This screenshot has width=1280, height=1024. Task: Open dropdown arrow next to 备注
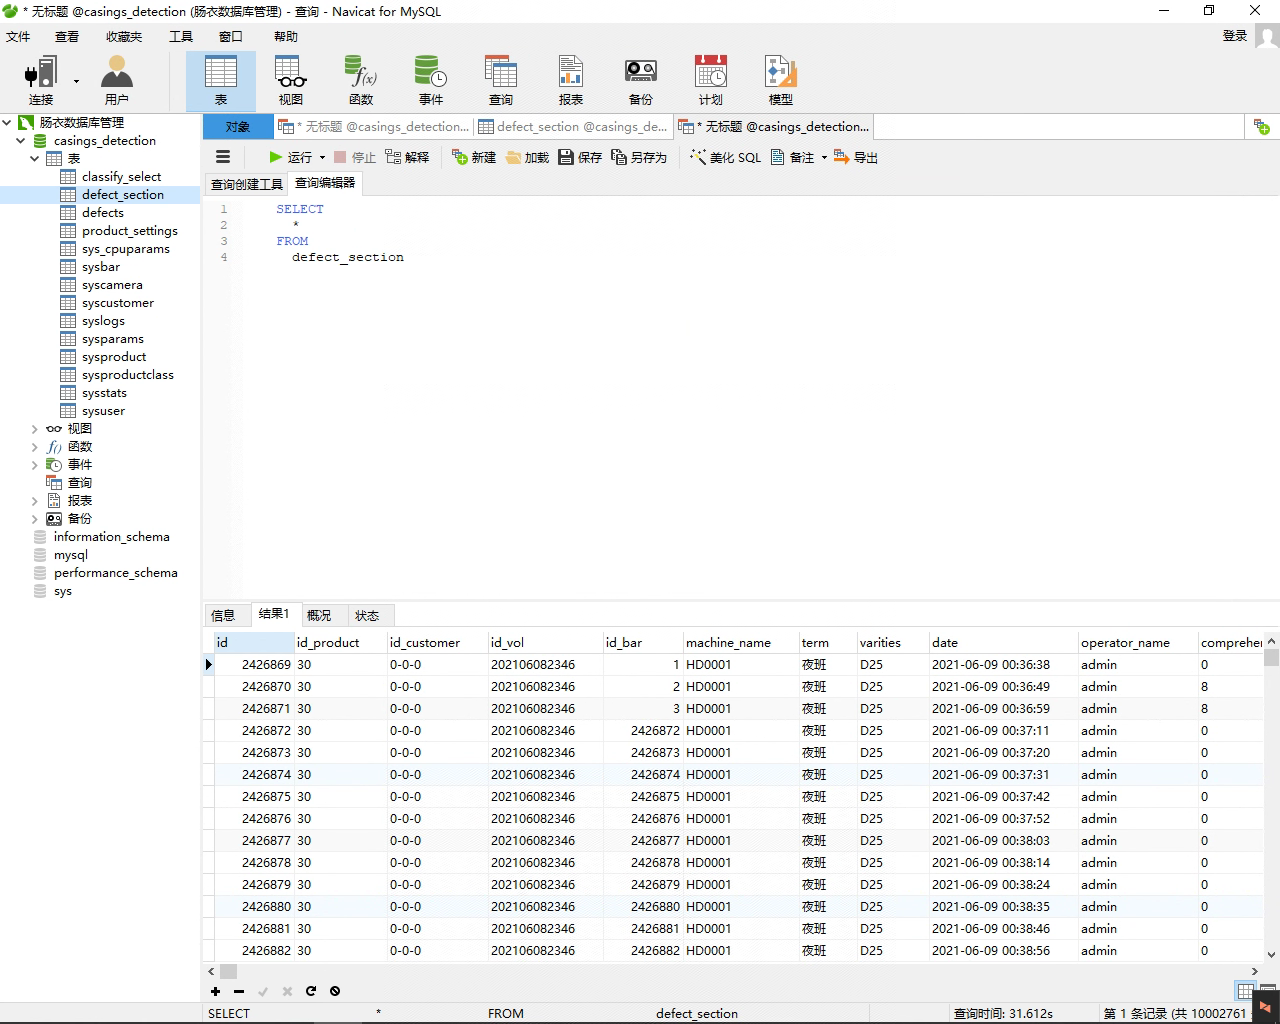click(x=824, y=158)
